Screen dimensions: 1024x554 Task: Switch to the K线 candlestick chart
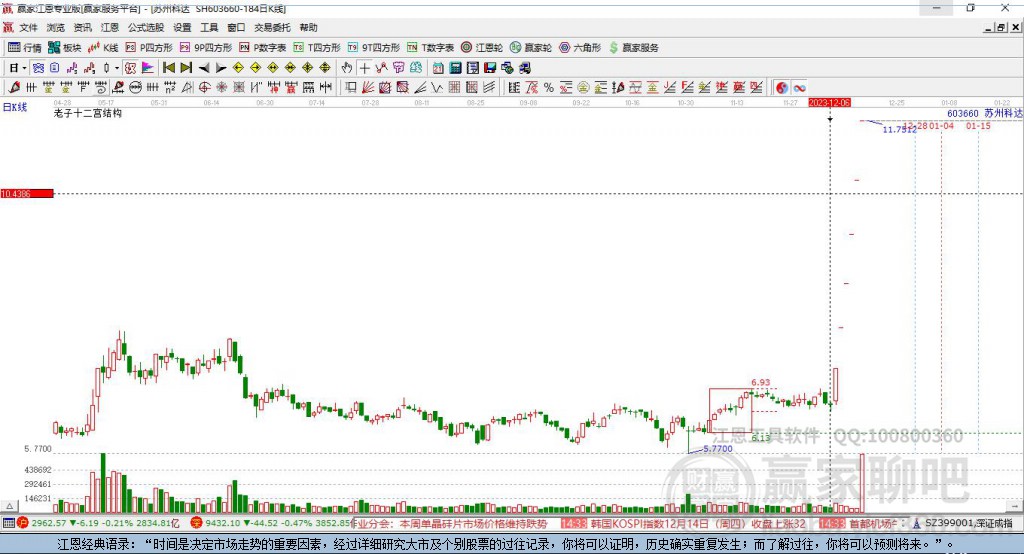click(103, 48)
